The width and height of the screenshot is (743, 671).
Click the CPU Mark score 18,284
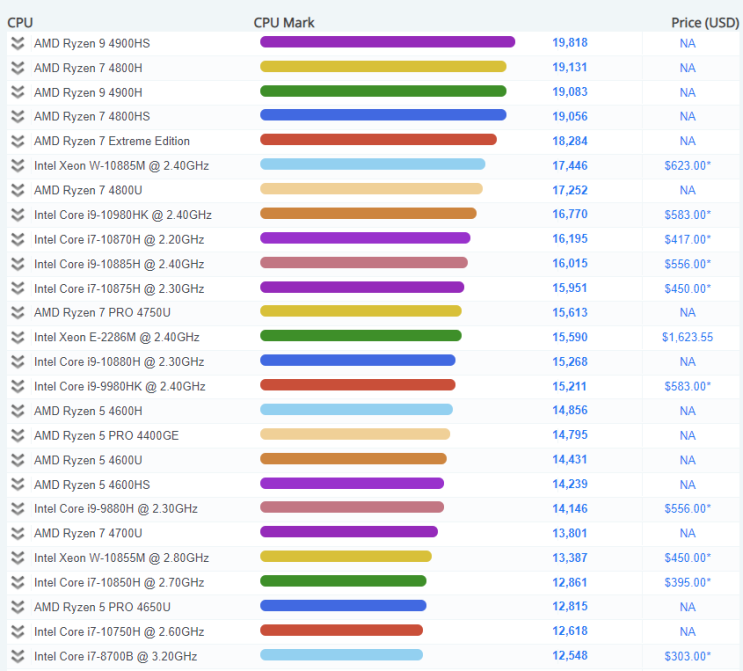[x=570, y=141]
